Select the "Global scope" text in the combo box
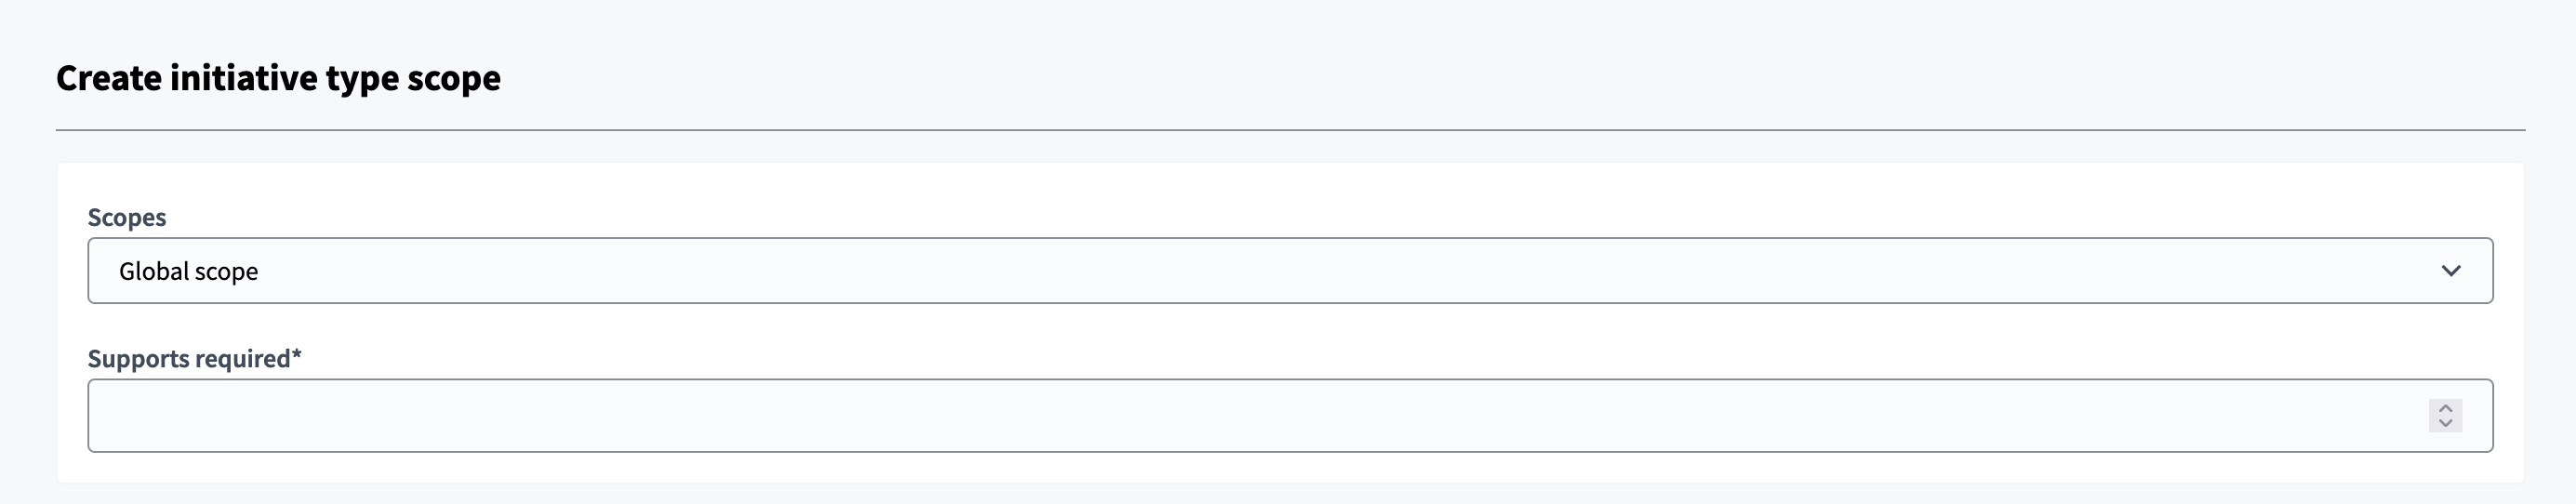The height and width of the screenshot is (504, 2576). pos(188,271)
